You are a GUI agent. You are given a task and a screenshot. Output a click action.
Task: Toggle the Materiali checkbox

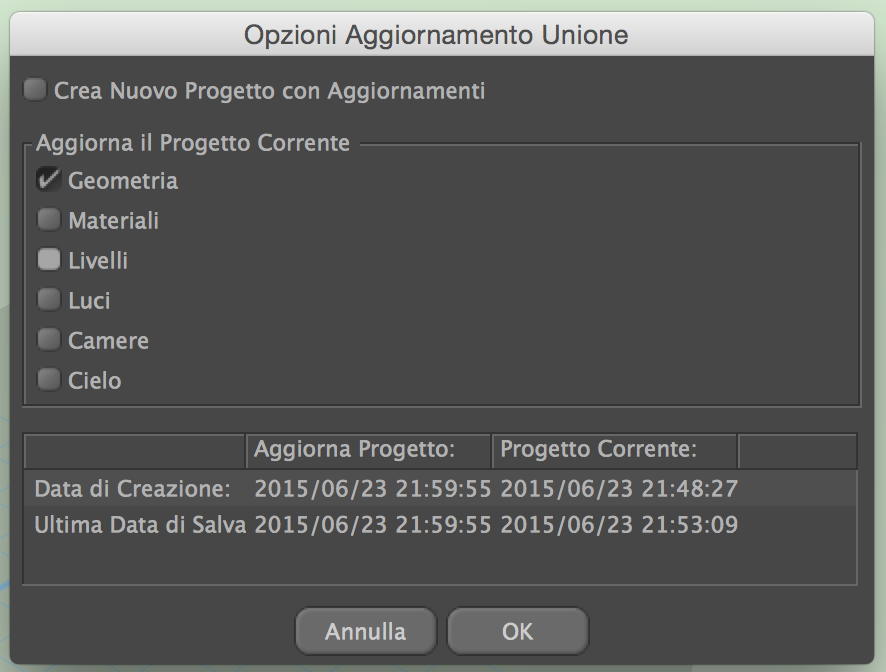tap(49, 220)
